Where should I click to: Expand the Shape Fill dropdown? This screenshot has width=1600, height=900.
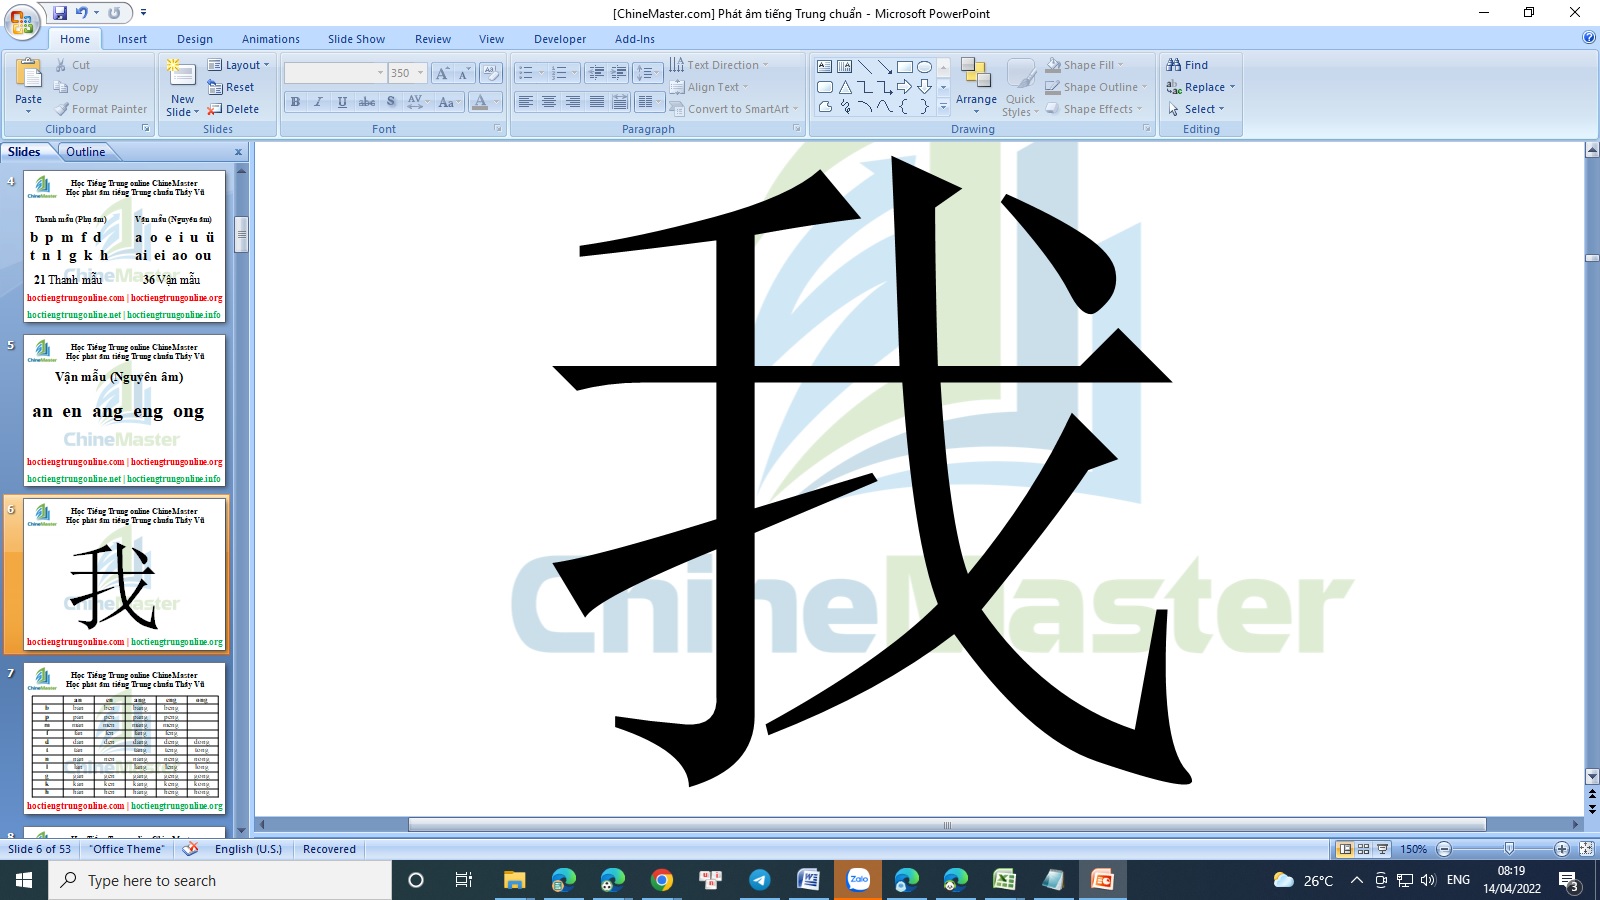click(x=1120, y=65)
